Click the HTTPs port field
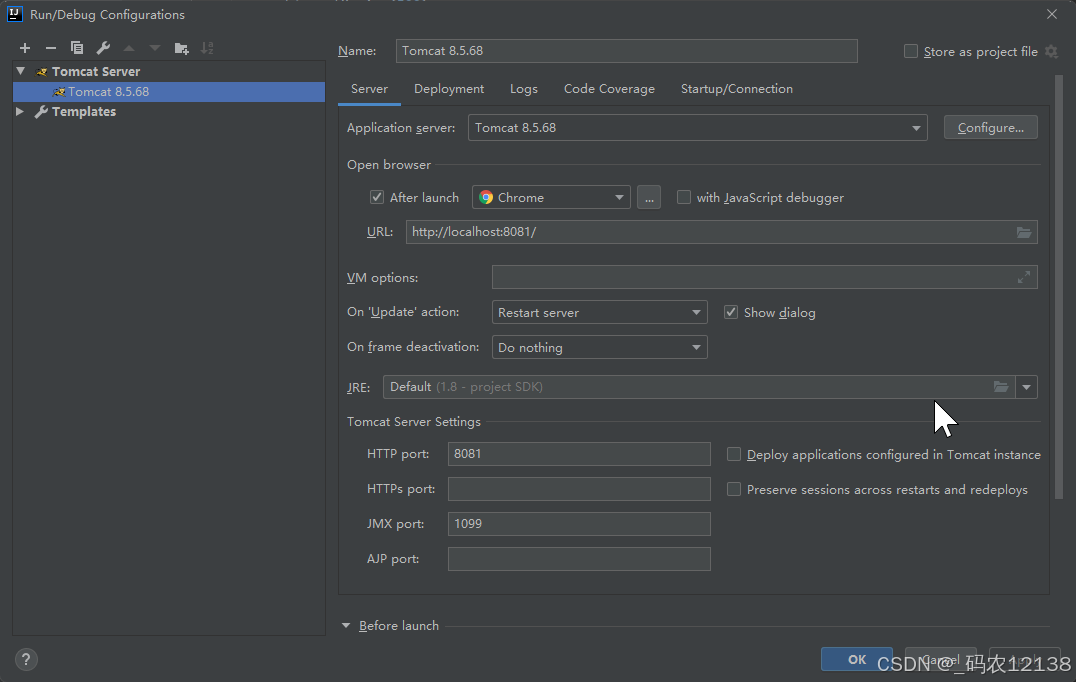The height and width of the screenshot is (682, 1076). coord(579,489)
